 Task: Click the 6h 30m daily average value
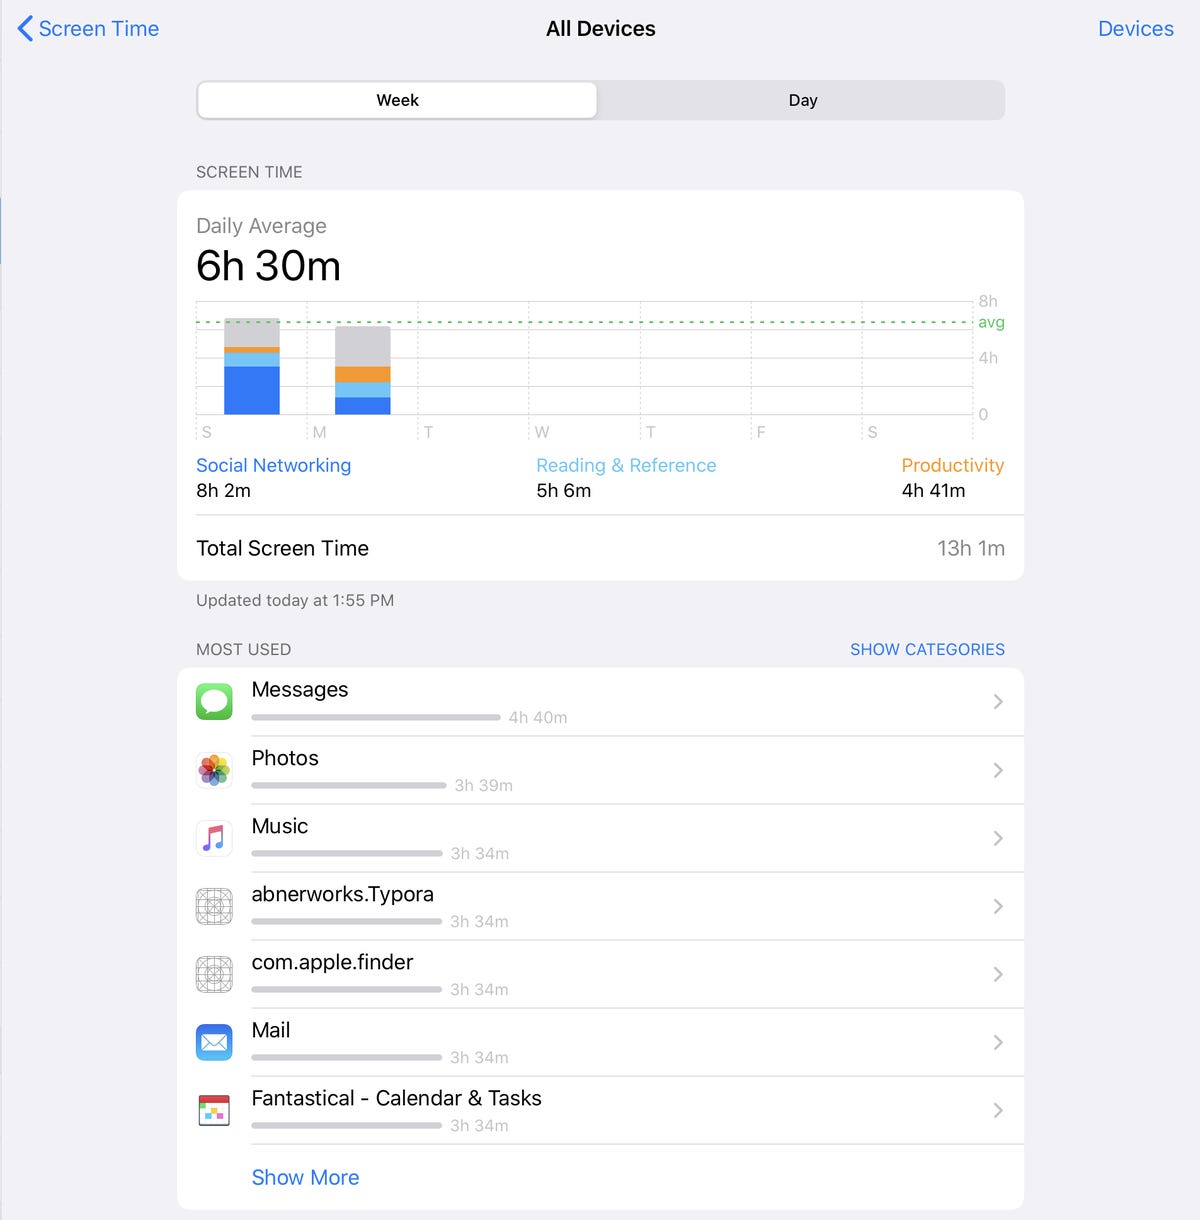pos(268,266)
